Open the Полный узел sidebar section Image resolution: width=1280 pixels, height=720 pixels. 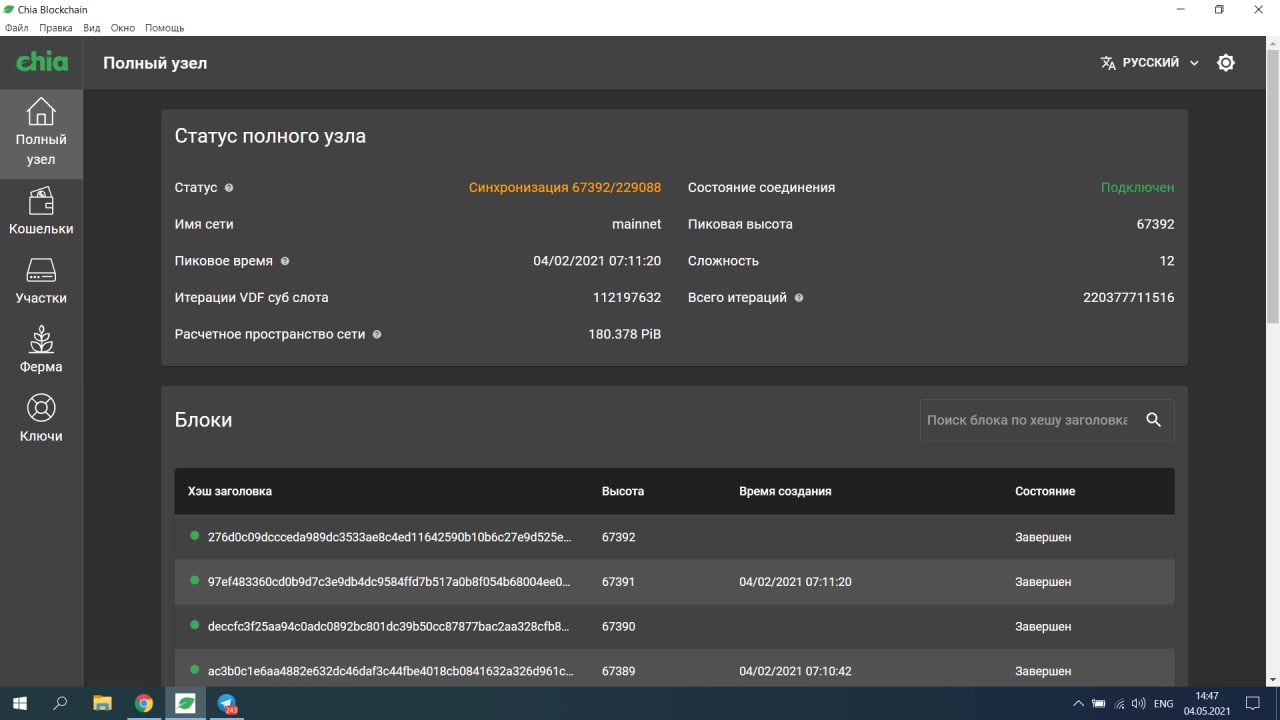pos(41,133)
